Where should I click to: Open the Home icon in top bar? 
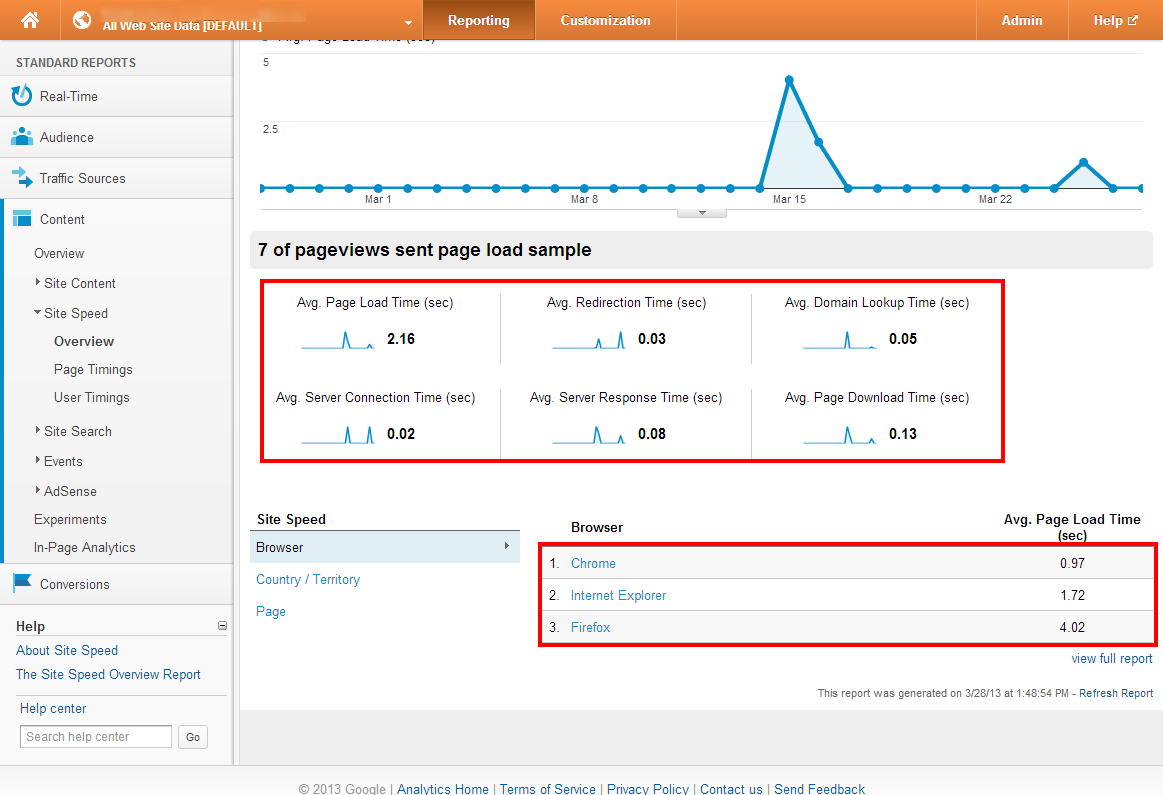[30, 20]
